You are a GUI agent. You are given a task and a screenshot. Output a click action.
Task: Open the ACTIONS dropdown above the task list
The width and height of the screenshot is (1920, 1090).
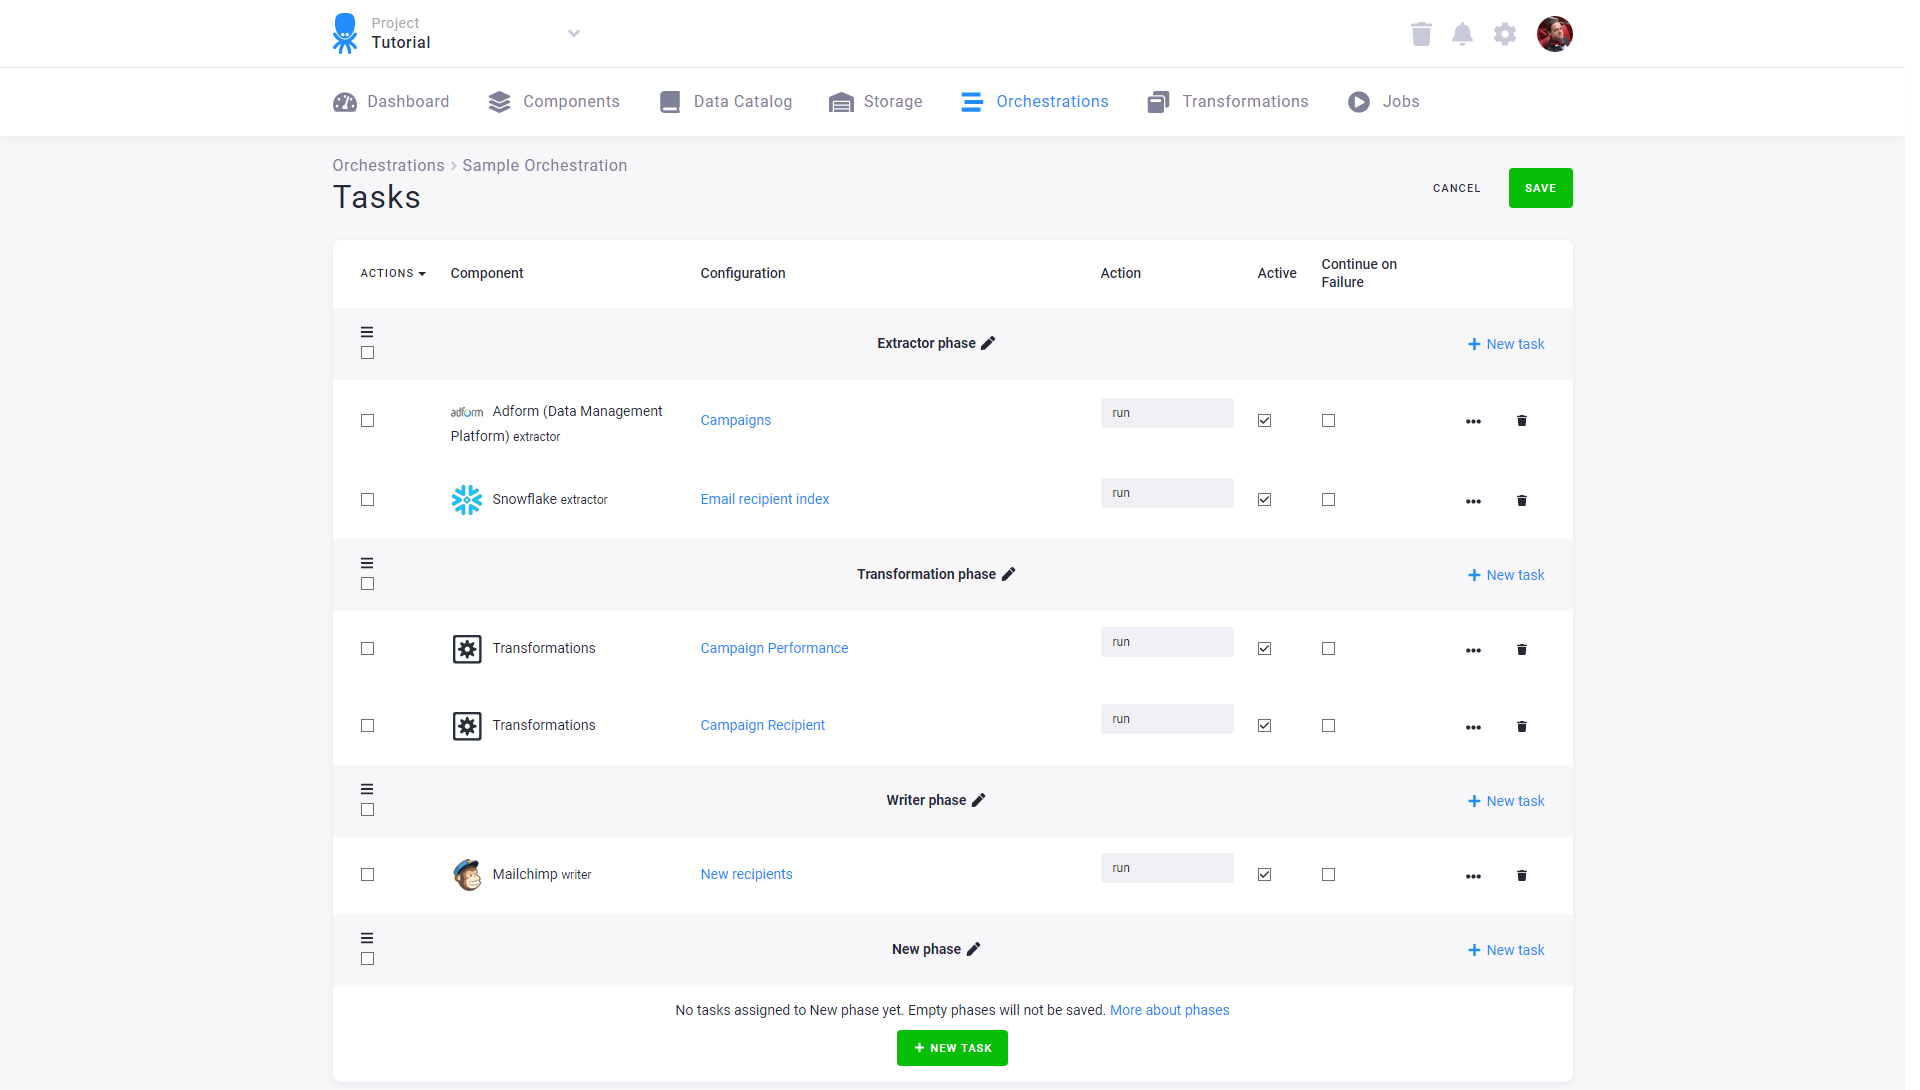pos(392,273)
